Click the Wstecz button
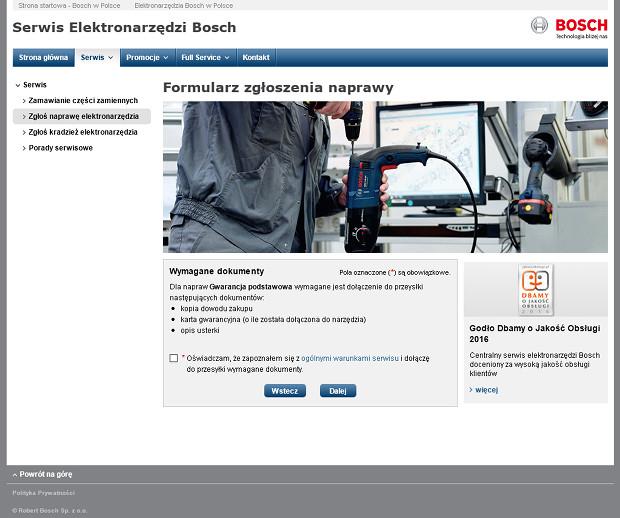Viewport: 620px width, 518px height. pos(285,391)
